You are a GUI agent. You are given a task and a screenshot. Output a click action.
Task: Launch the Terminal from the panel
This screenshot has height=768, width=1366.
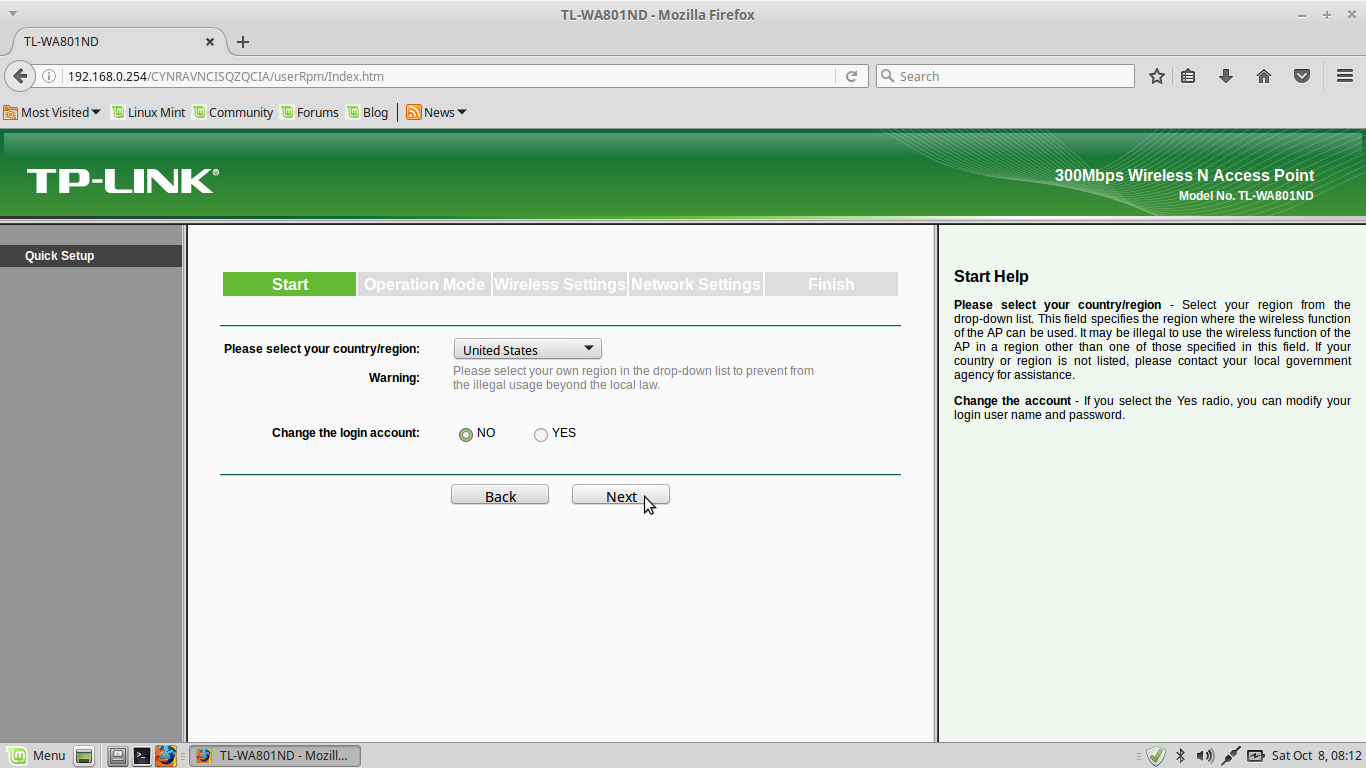[142, 756]
